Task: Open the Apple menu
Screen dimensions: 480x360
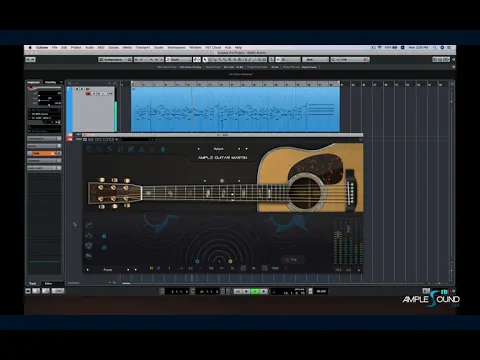Action: (30, 48)
